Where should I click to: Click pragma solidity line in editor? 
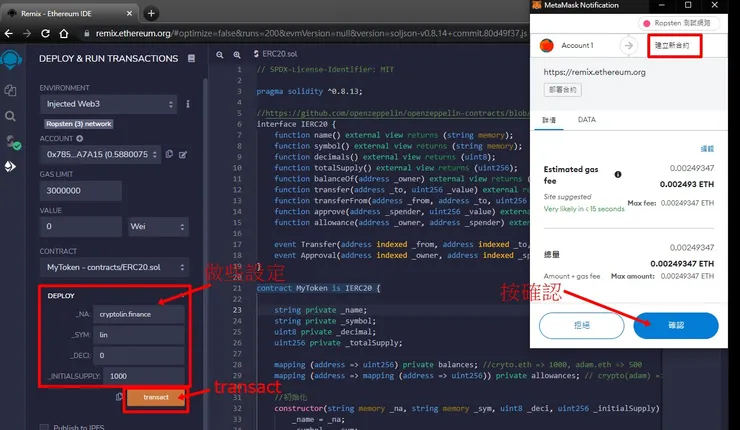[x=309, y=91]
